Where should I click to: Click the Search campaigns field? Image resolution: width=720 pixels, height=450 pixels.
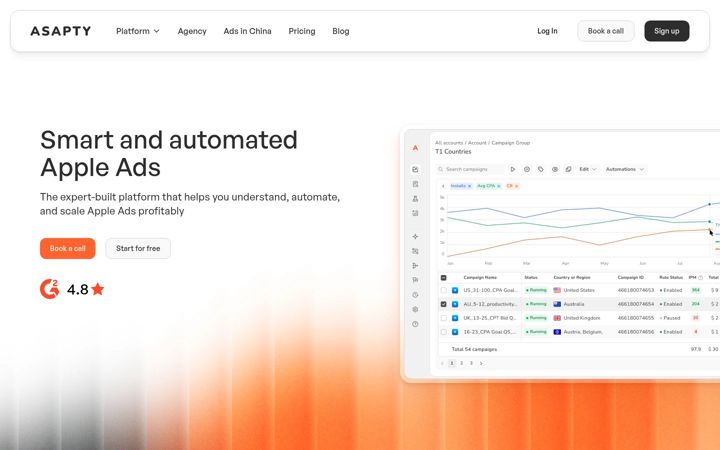coord(469,169)
